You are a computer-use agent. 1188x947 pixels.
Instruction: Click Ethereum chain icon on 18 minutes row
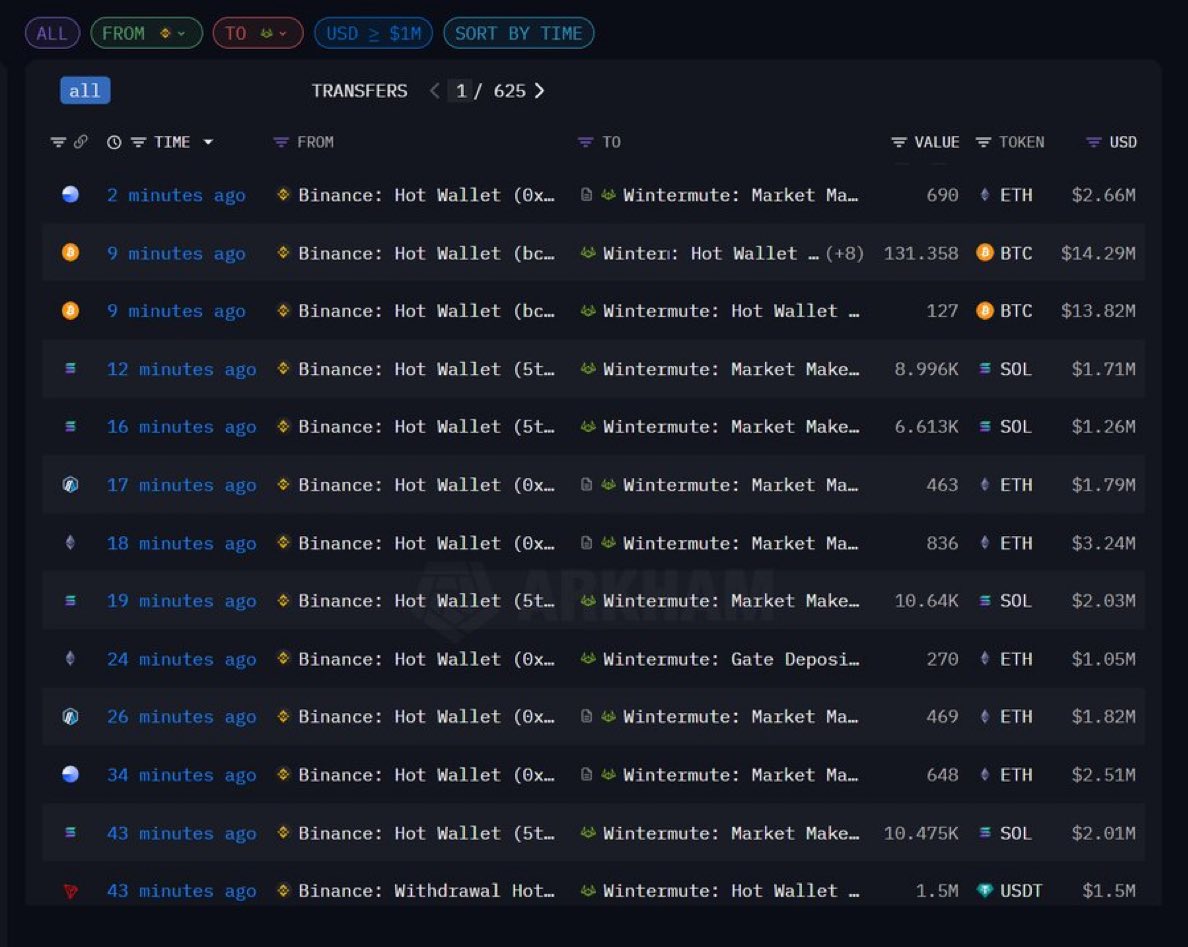pyautogui.click(x=70, y=542)
